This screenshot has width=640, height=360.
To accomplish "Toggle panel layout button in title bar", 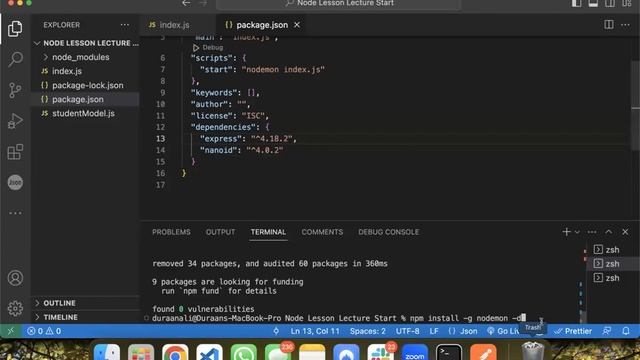I will coord(593,3).
